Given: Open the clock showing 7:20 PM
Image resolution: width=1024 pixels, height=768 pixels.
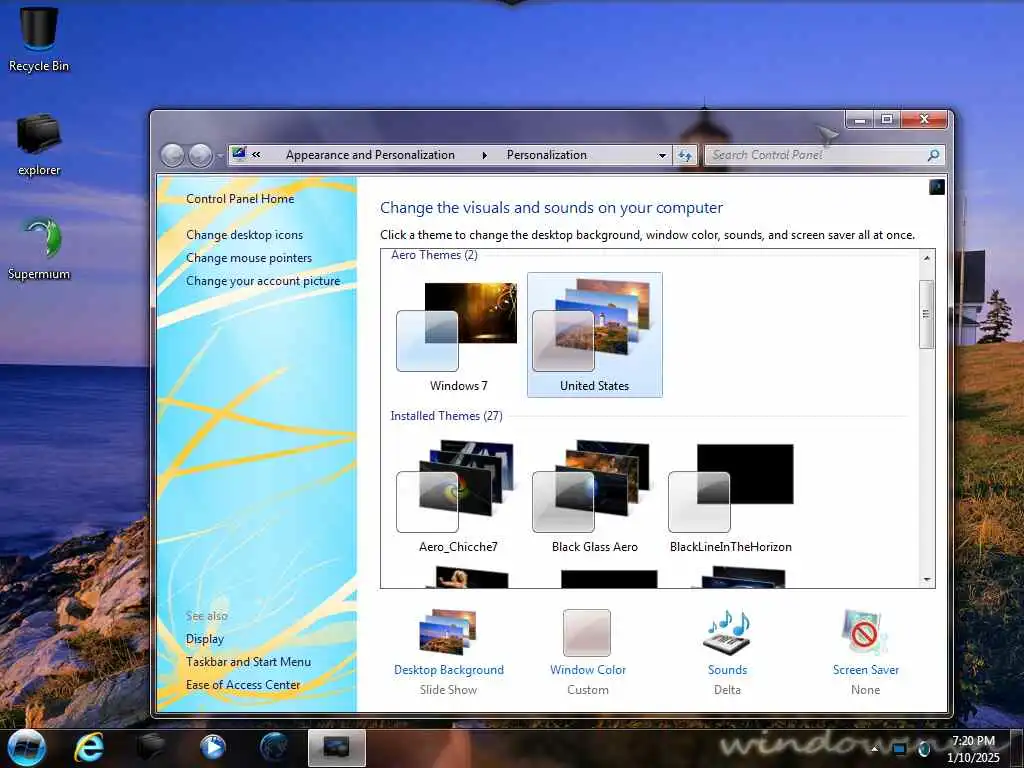Looking at the screenshot, I should [x=973, y=749].
